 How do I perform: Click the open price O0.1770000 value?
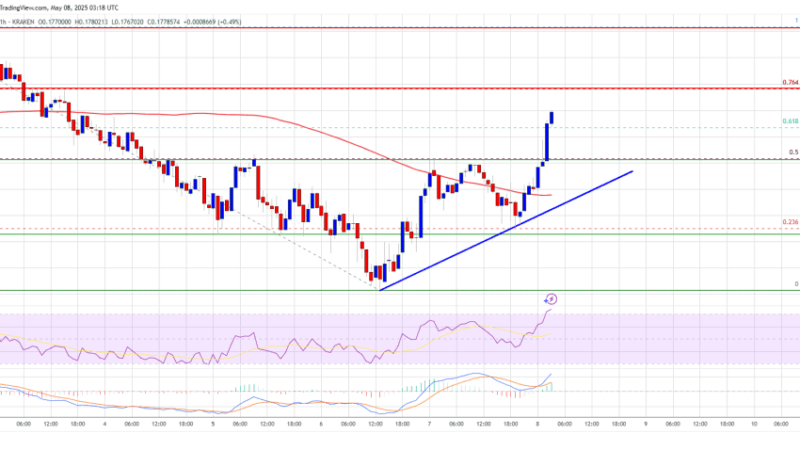pyautogui.click(x=55, y=22)
